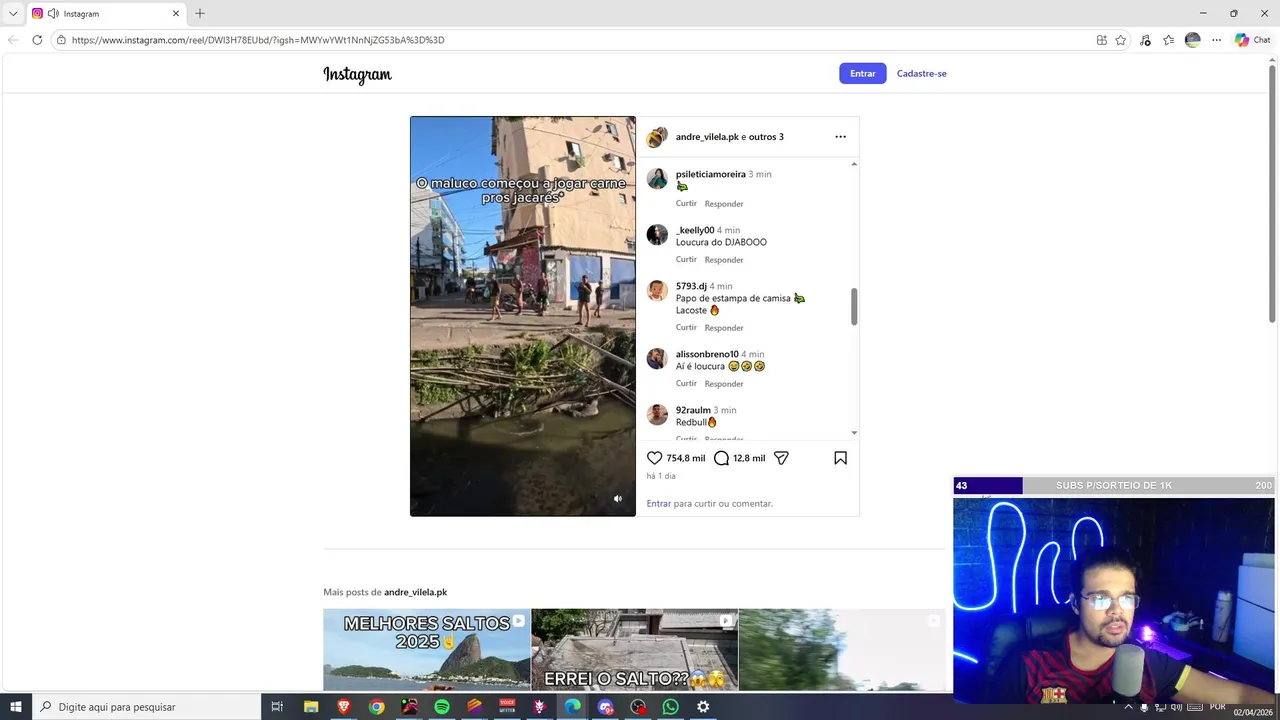Launch Google Chrome from the taskbar
The width and height of the screenshot is (1280, 720).
[377, 707]
